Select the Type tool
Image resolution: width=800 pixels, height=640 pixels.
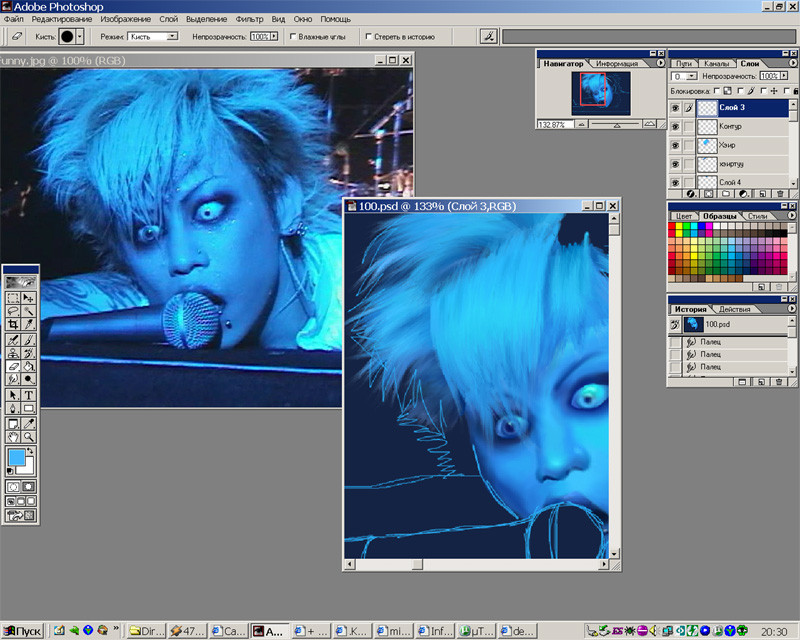tap(29, 395)
